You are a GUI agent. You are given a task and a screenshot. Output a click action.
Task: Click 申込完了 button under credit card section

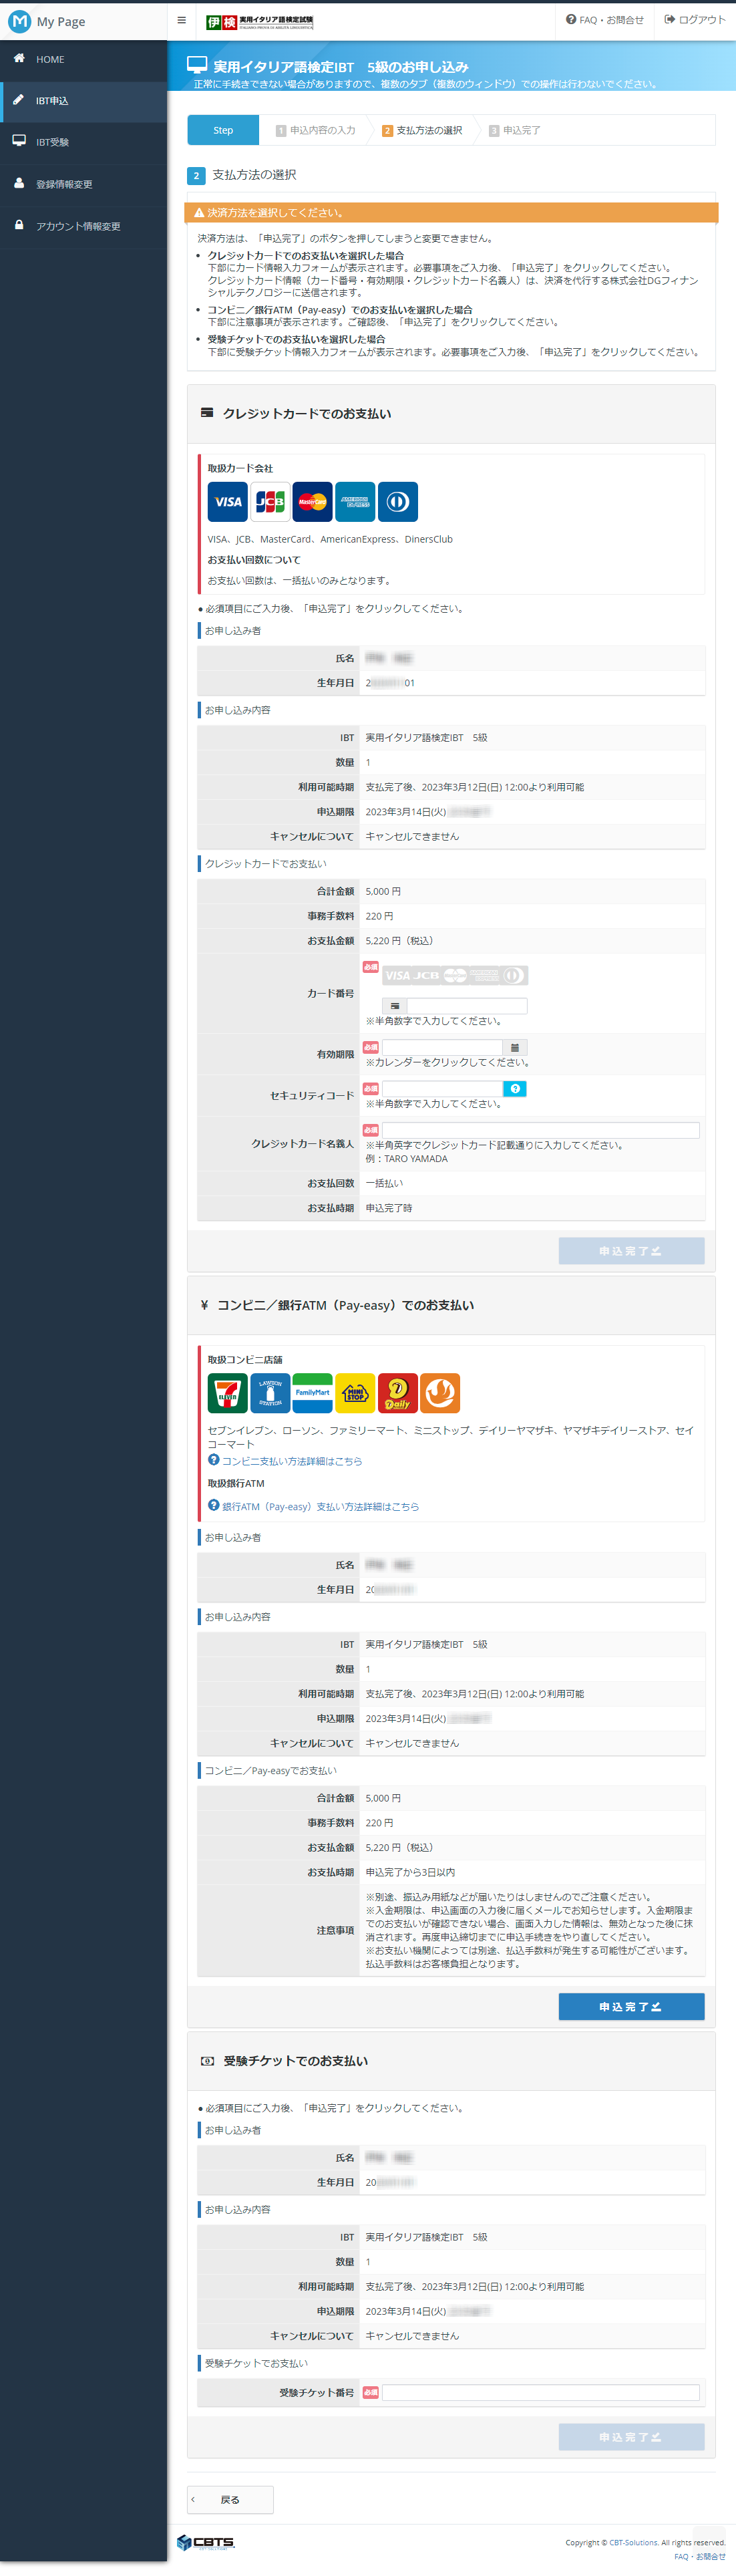click(631, 1251)
